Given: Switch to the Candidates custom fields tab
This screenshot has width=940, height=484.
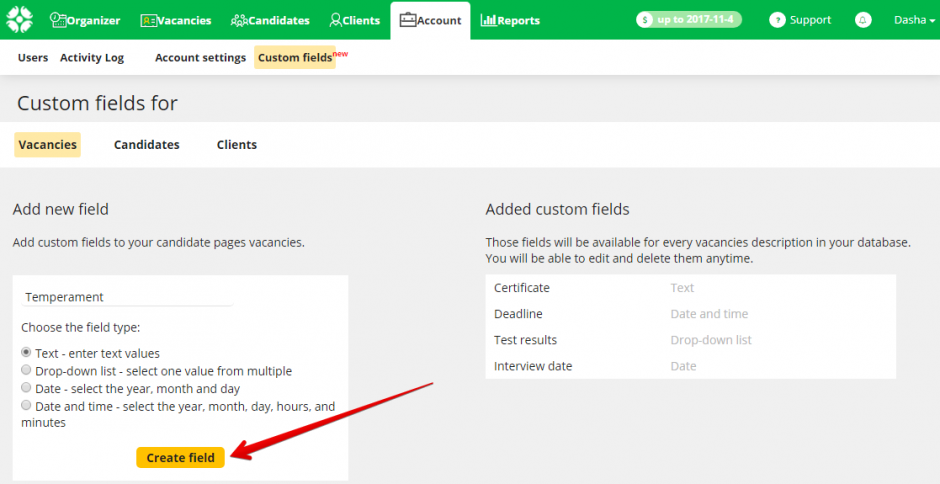Looking at the screenshot, I should point(146,145).
